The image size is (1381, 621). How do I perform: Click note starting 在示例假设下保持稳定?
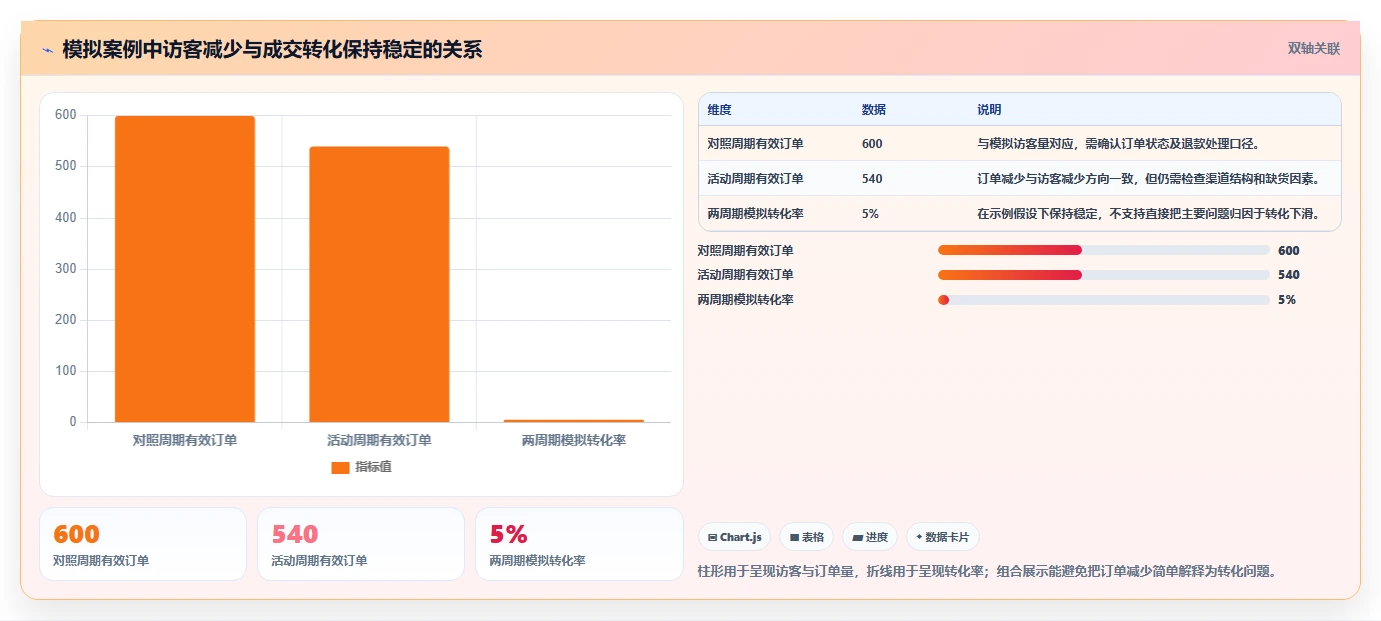point(1148,214)
